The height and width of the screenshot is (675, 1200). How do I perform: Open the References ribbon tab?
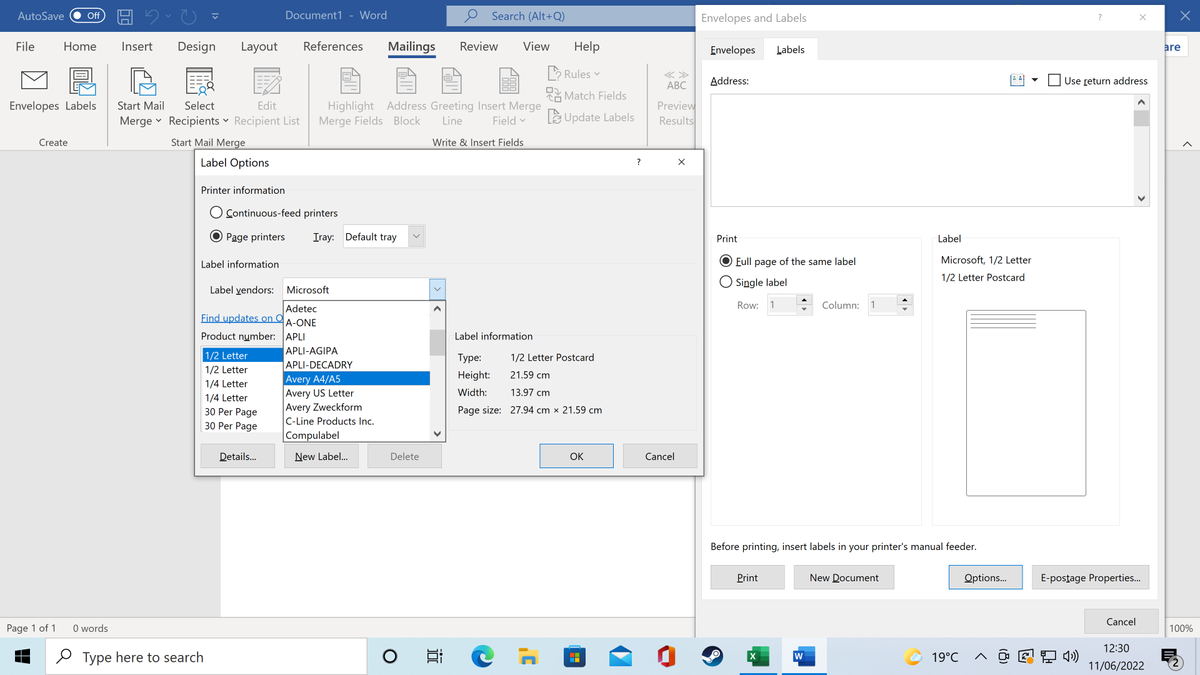tap(333, 46)
